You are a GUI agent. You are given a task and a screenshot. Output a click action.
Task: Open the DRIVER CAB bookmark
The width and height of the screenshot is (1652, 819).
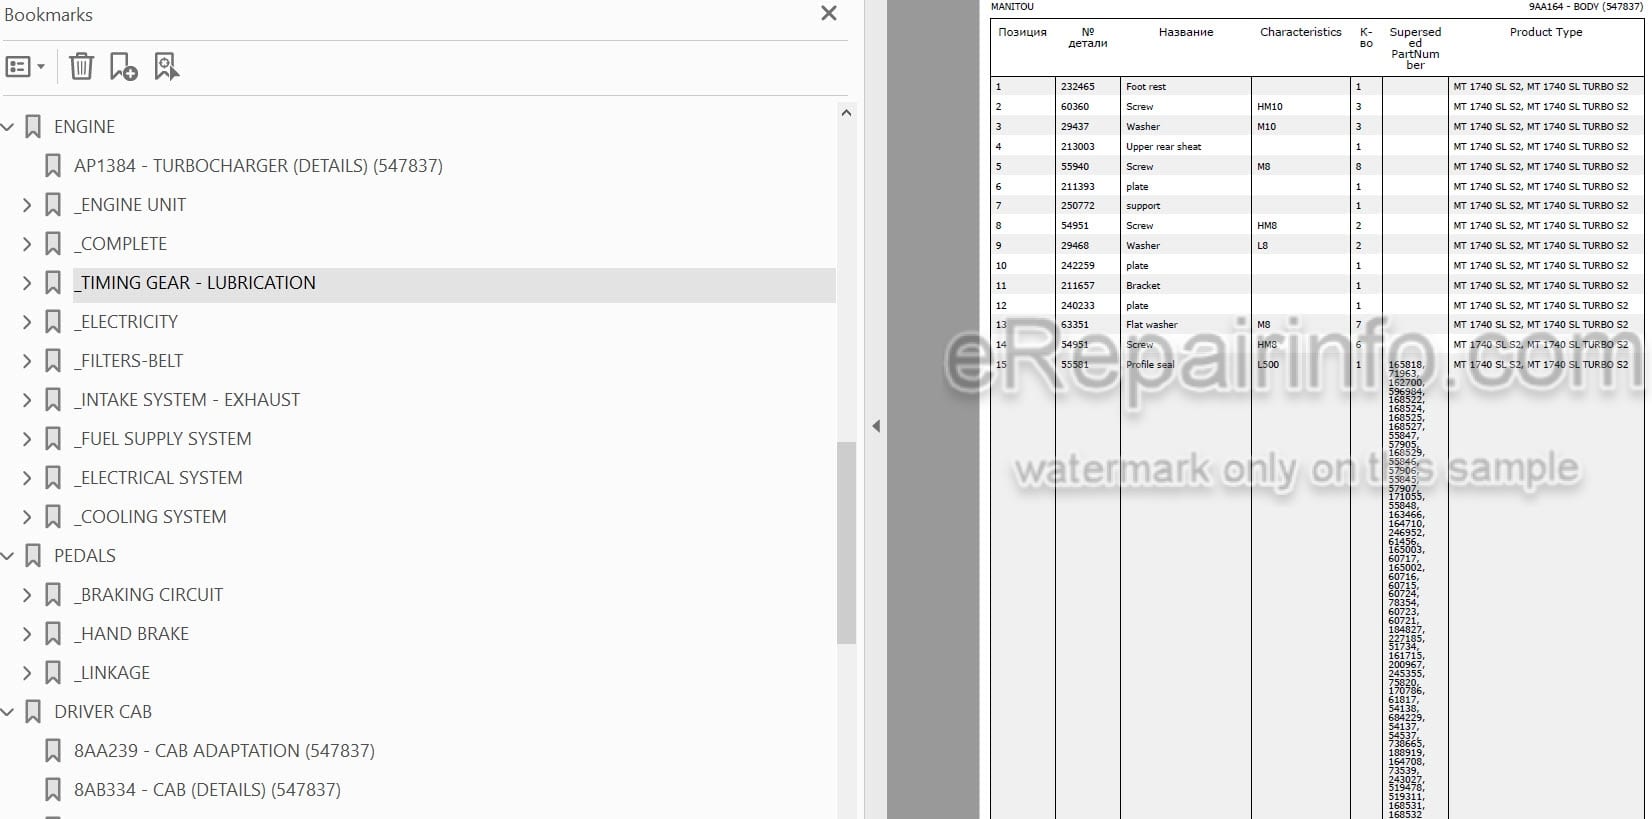tap(103, 712)
